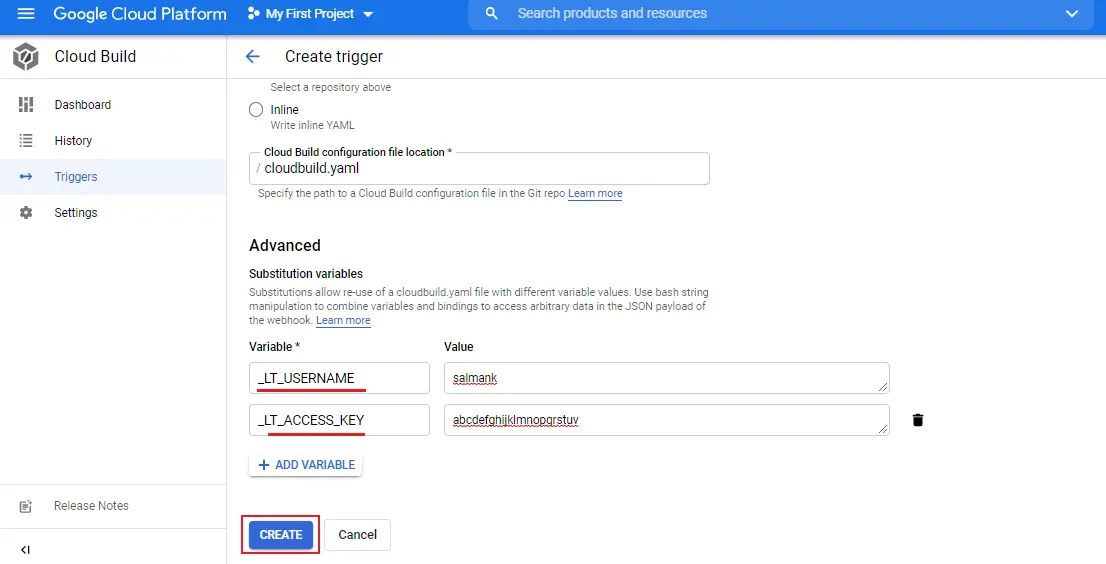Open Learn more link for config file

pos(595,193)
